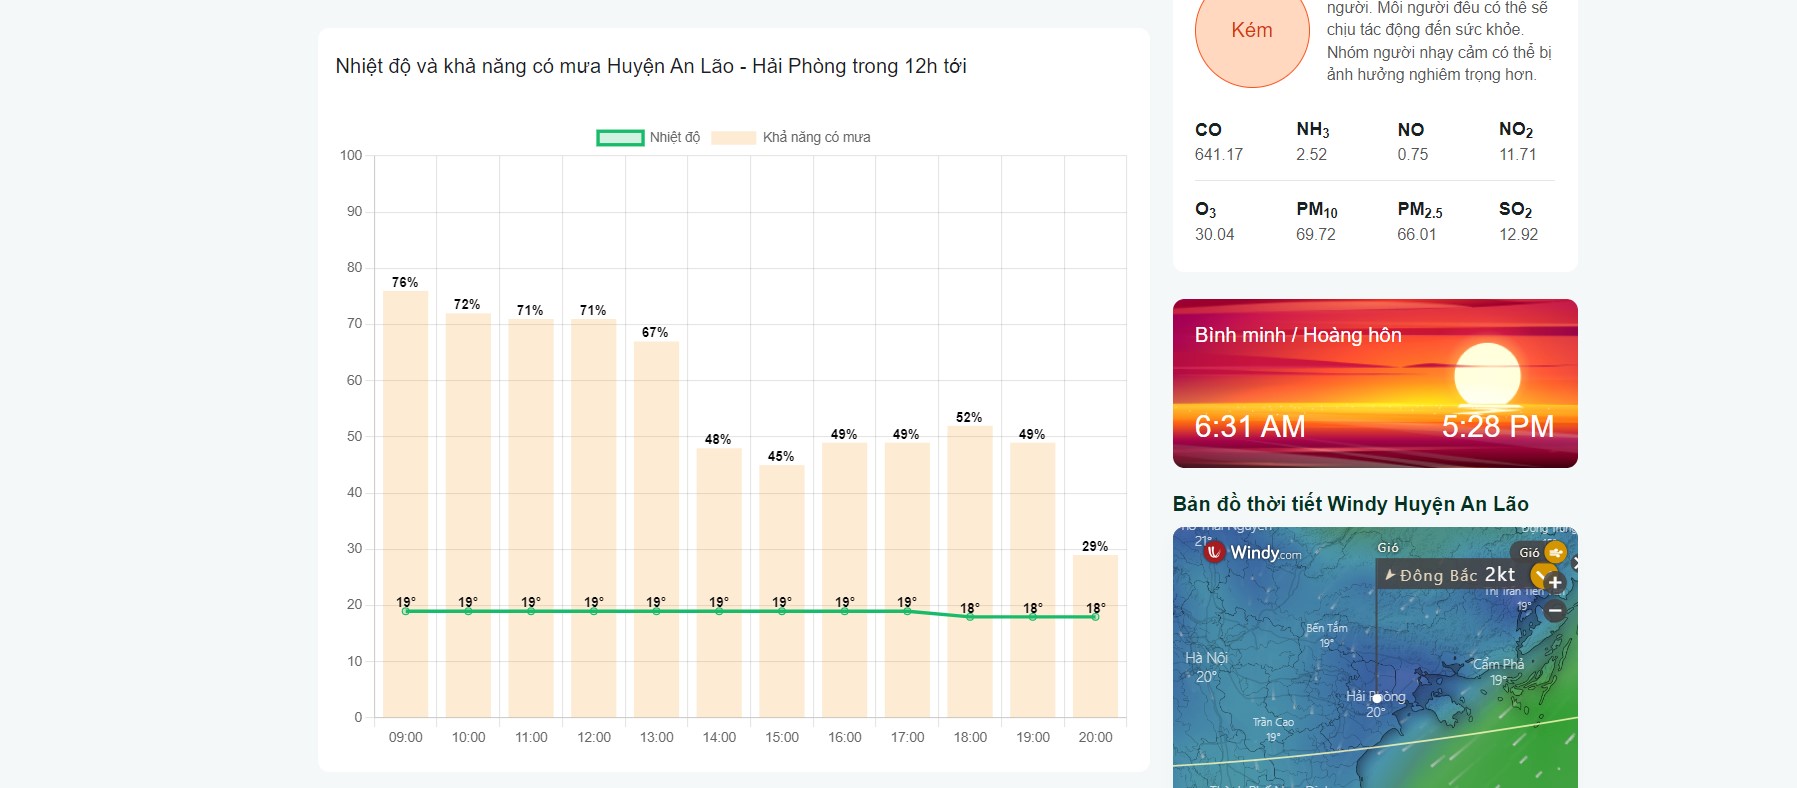1797x788 pixels.
Task: Close the wind info popup on map
Action: [1574, 563]
